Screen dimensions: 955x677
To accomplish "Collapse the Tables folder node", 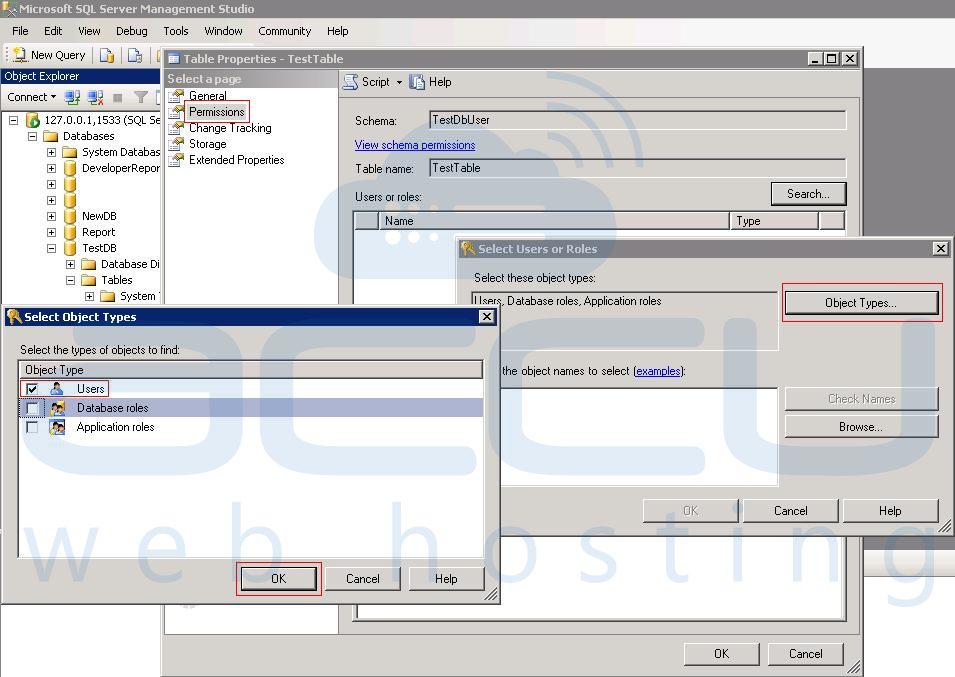I will [x=70, y=280].
